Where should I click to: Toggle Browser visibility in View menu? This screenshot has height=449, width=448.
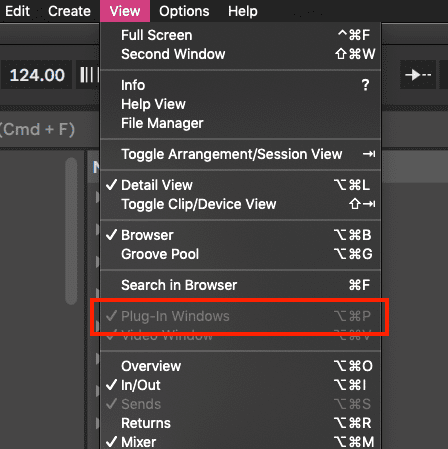pyautogui.click(x=240, y=235)
